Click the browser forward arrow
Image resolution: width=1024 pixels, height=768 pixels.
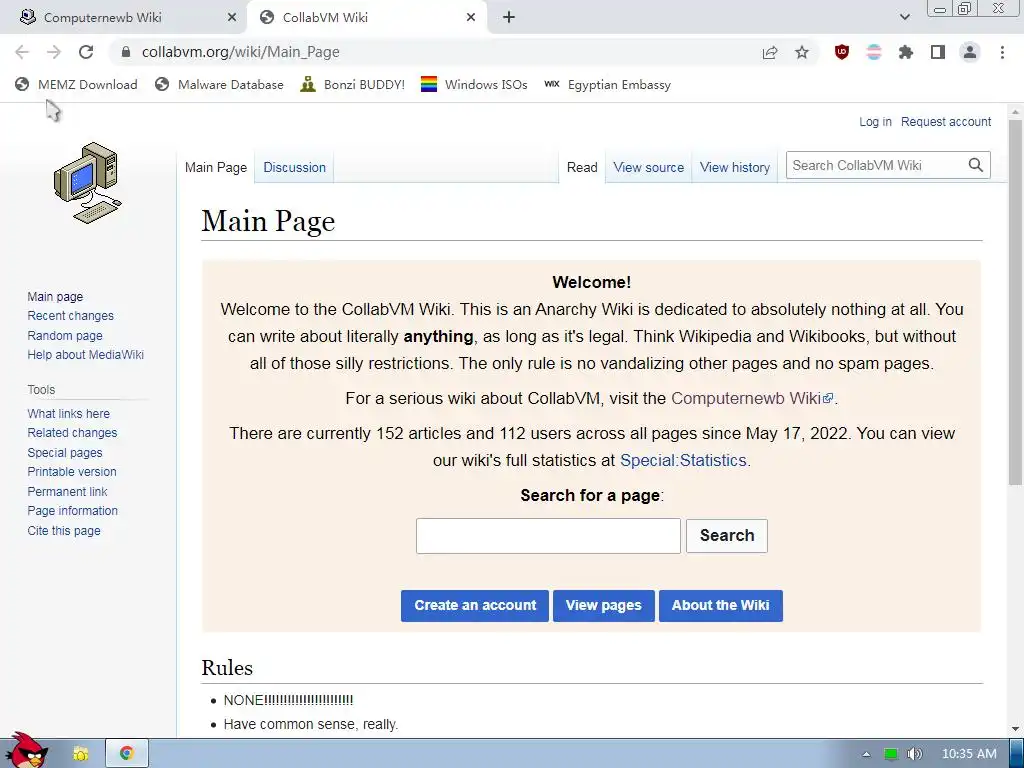54,52
